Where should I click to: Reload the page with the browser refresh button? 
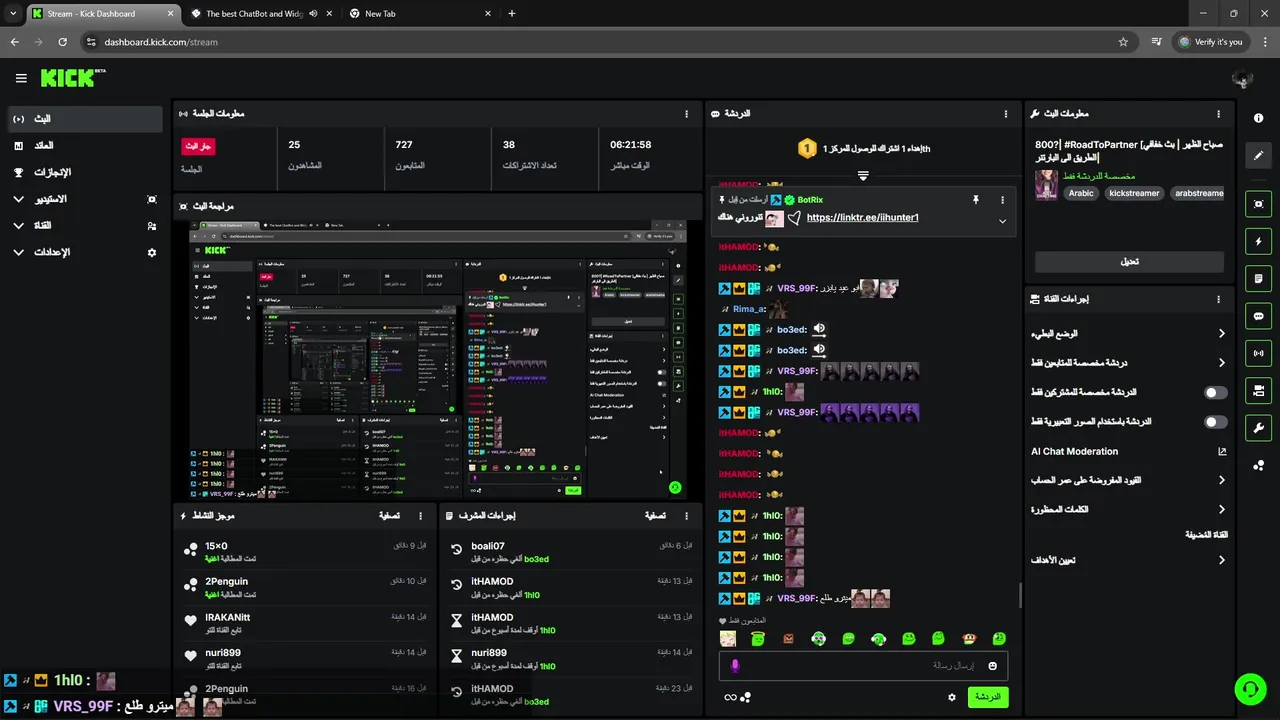point(62,42)
